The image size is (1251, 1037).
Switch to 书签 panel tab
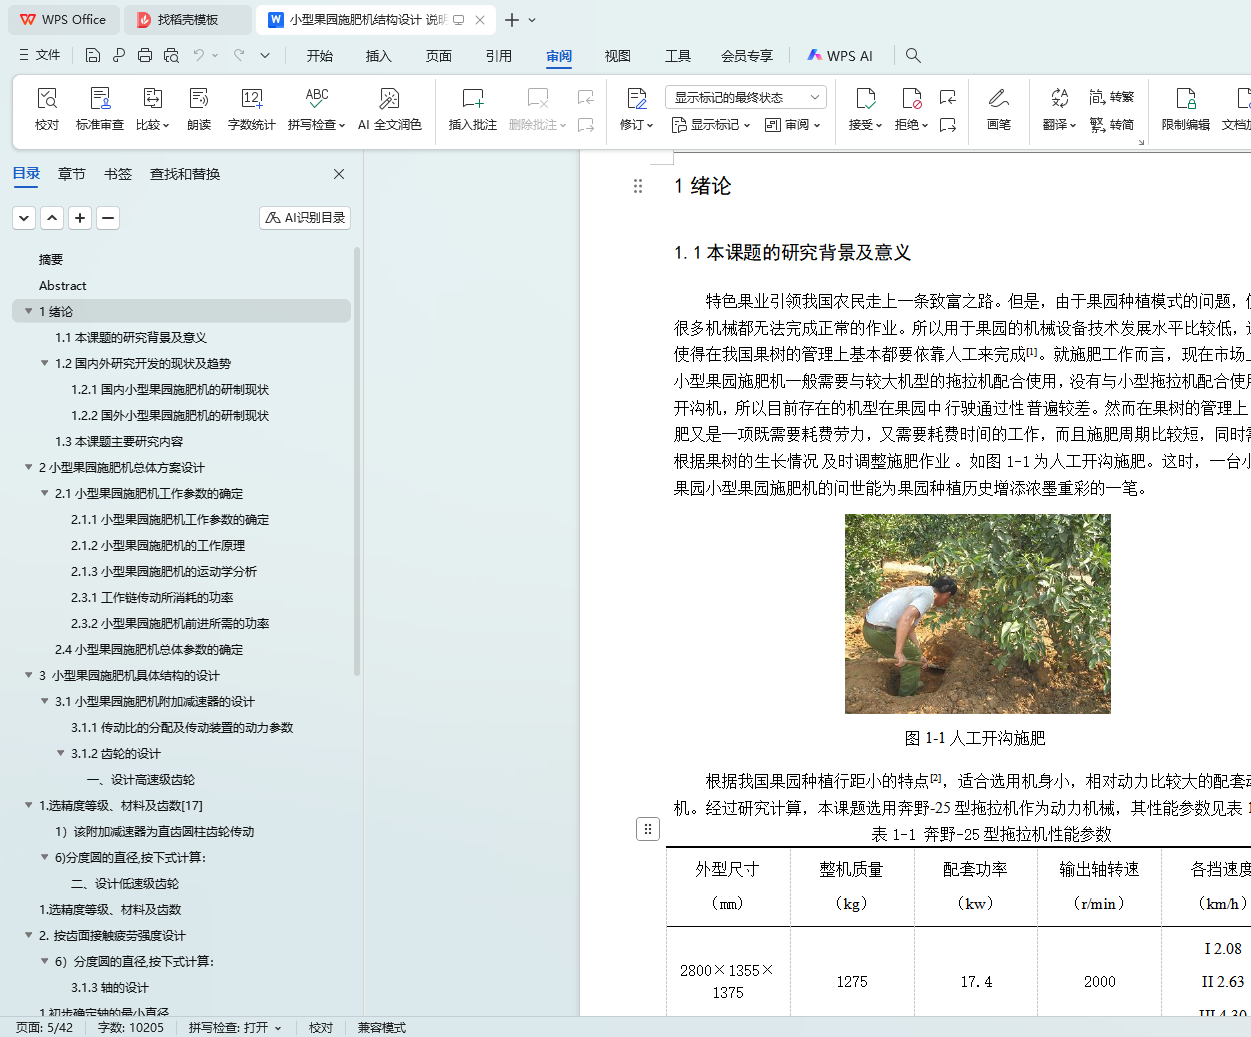click(118, 174)
